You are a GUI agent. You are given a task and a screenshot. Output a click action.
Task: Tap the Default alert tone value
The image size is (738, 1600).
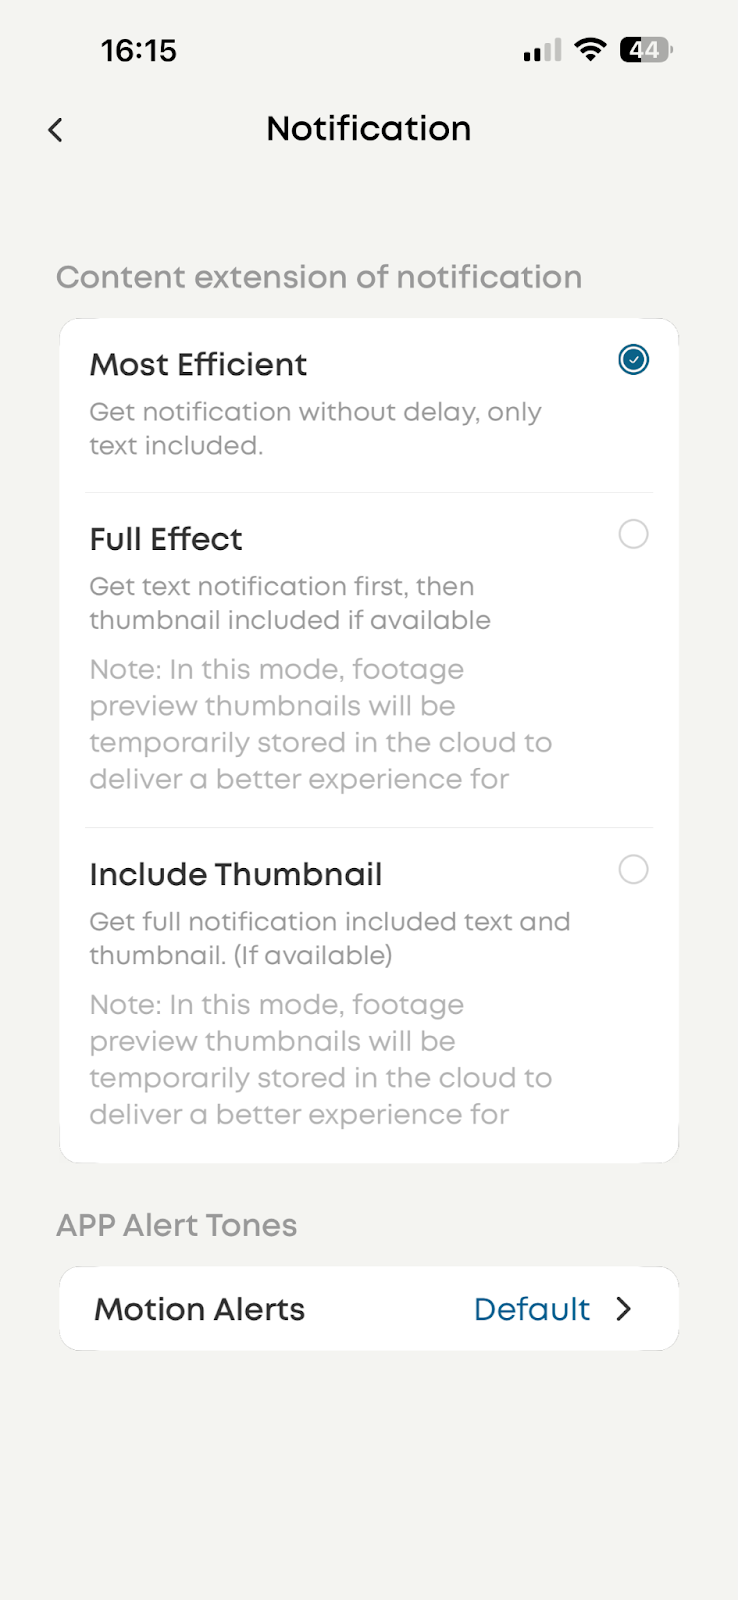[531, 1309]
